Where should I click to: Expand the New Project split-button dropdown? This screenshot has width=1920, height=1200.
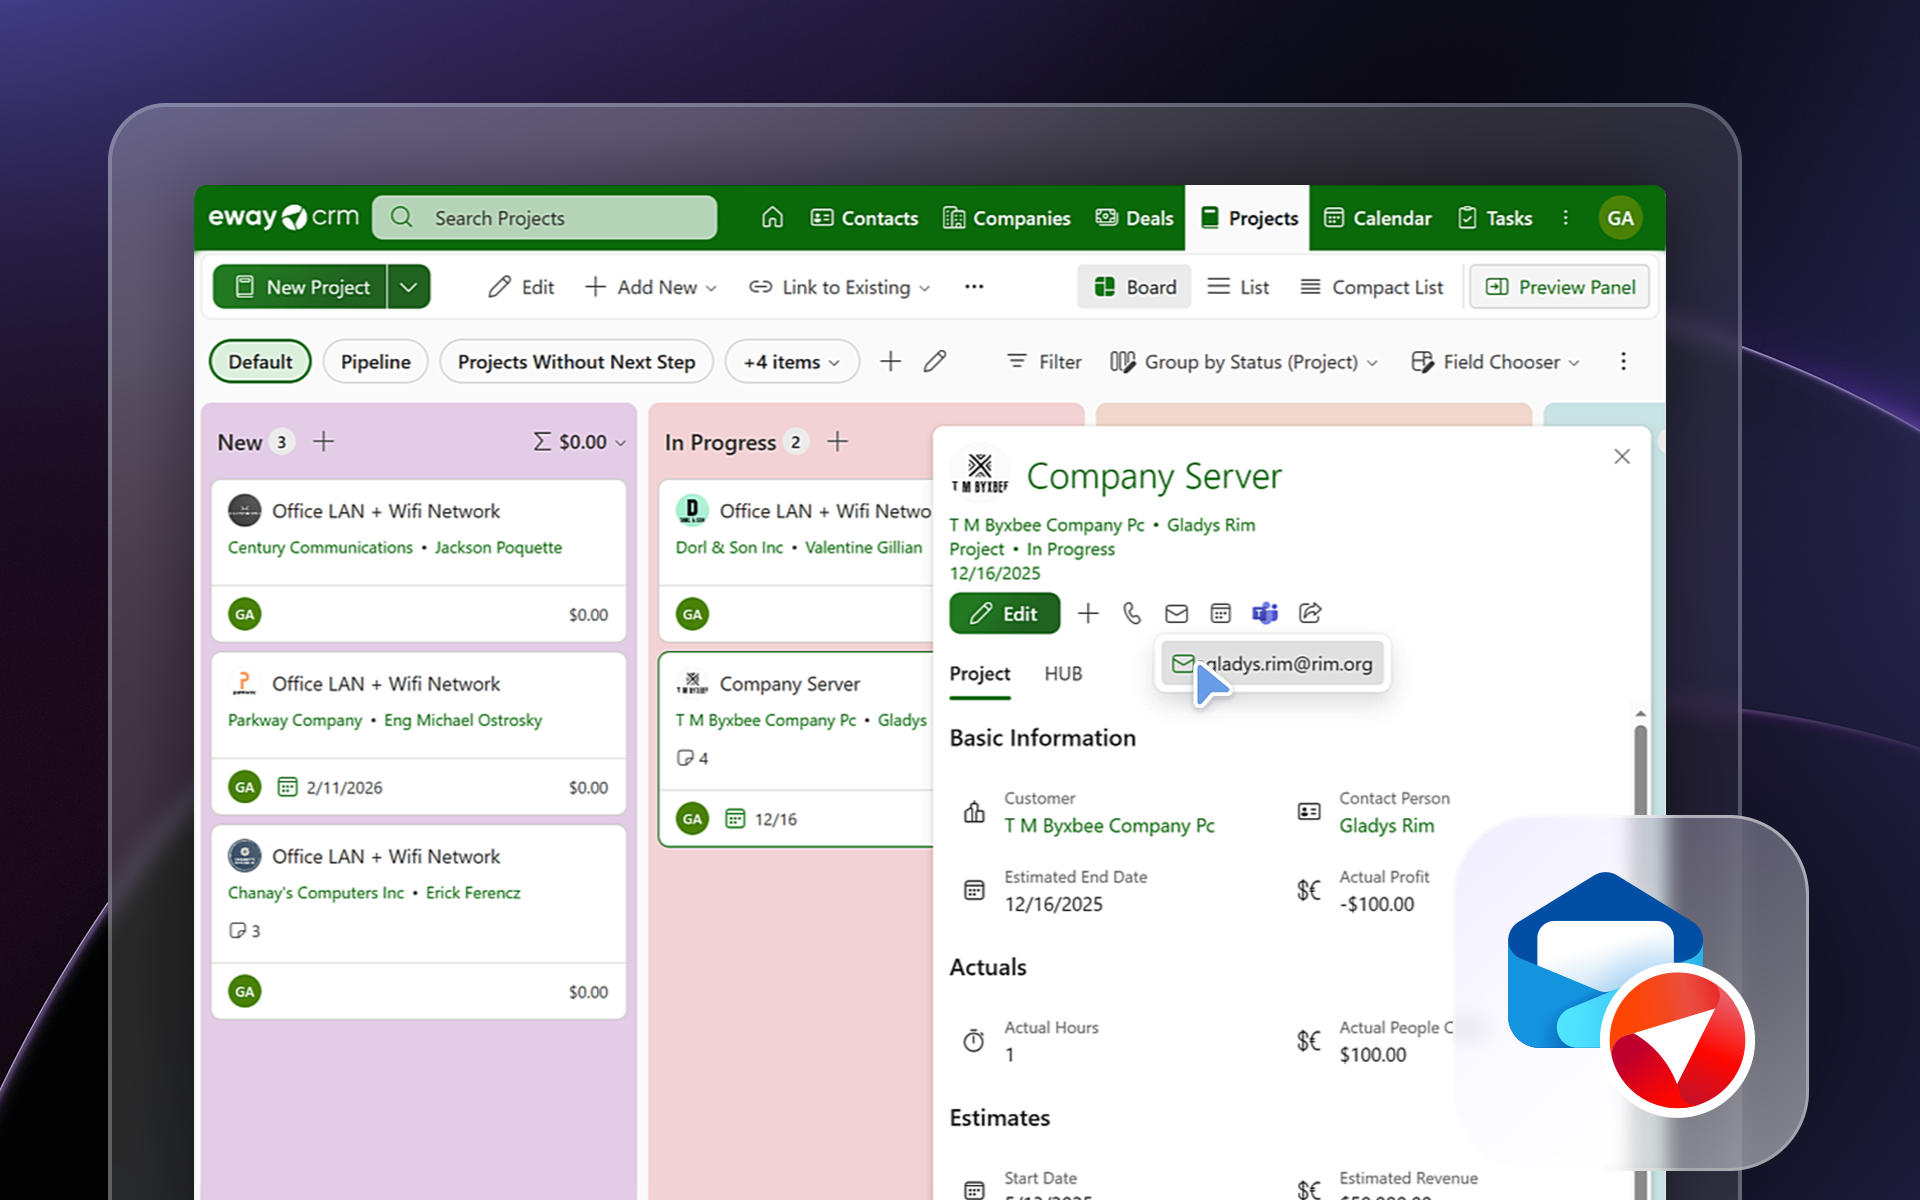(408, 287)
